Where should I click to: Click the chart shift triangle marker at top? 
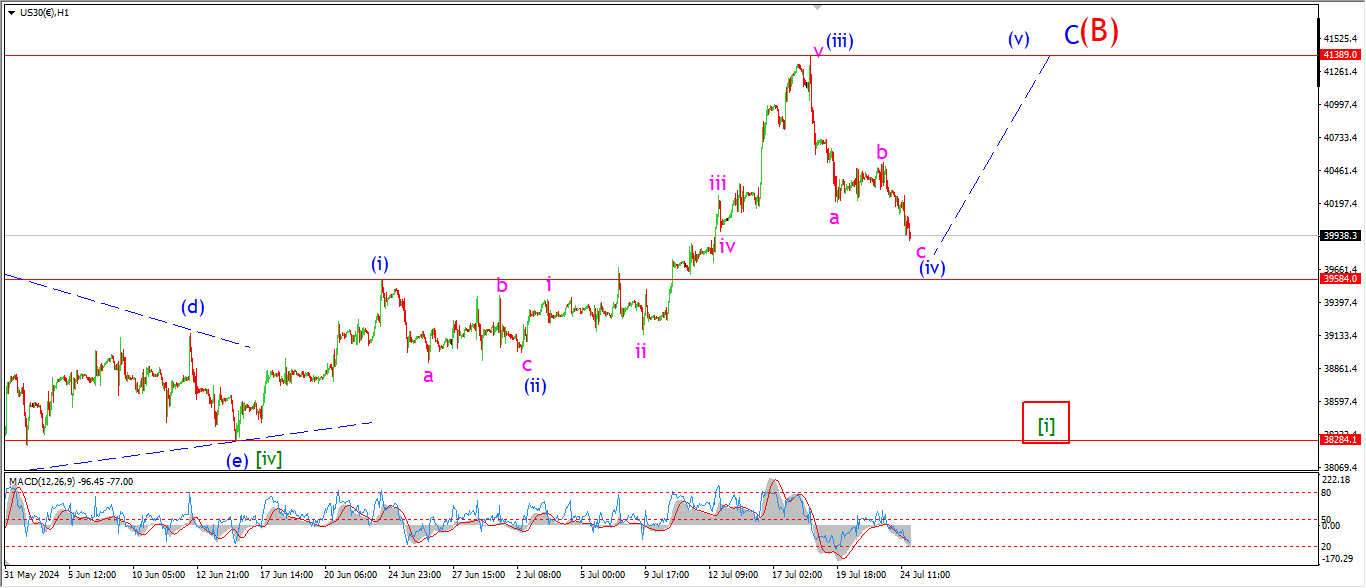click(x=817, y=7)
